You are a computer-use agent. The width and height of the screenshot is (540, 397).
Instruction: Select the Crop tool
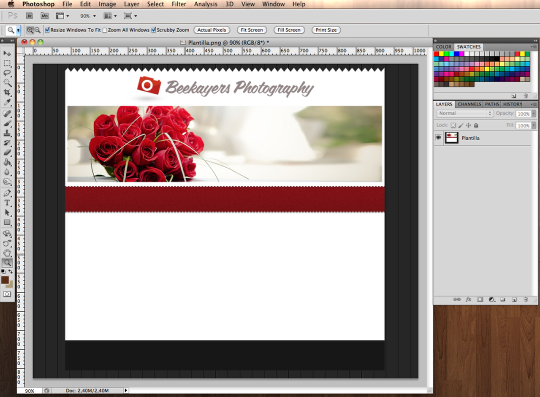pos(7,92)
